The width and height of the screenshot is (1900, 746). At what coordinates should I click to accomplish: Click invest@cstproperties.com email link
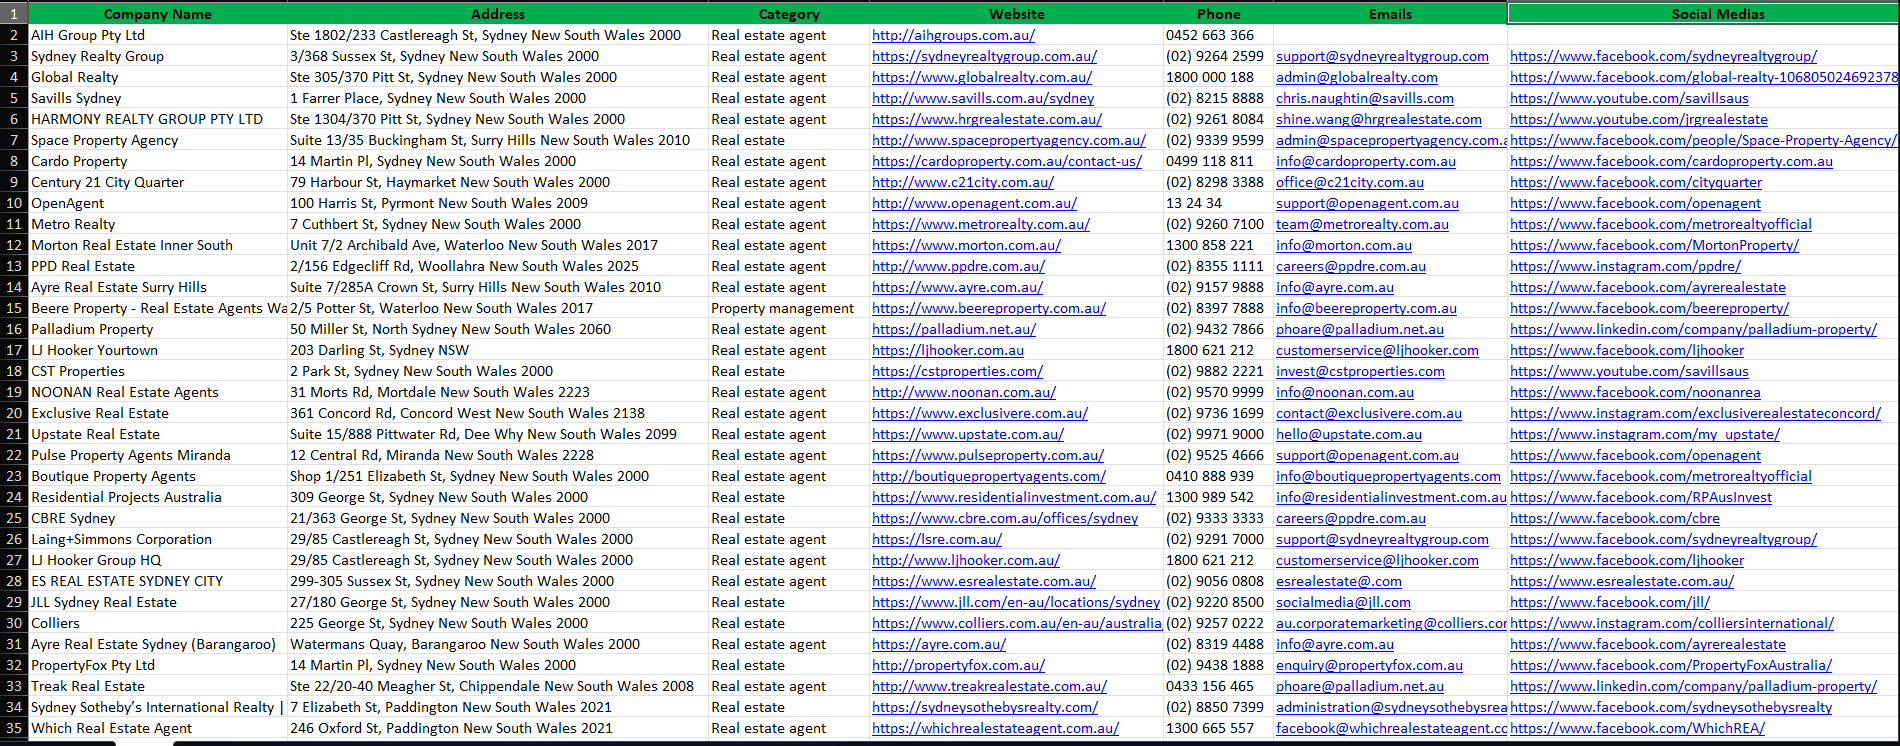coord(1360,371)
